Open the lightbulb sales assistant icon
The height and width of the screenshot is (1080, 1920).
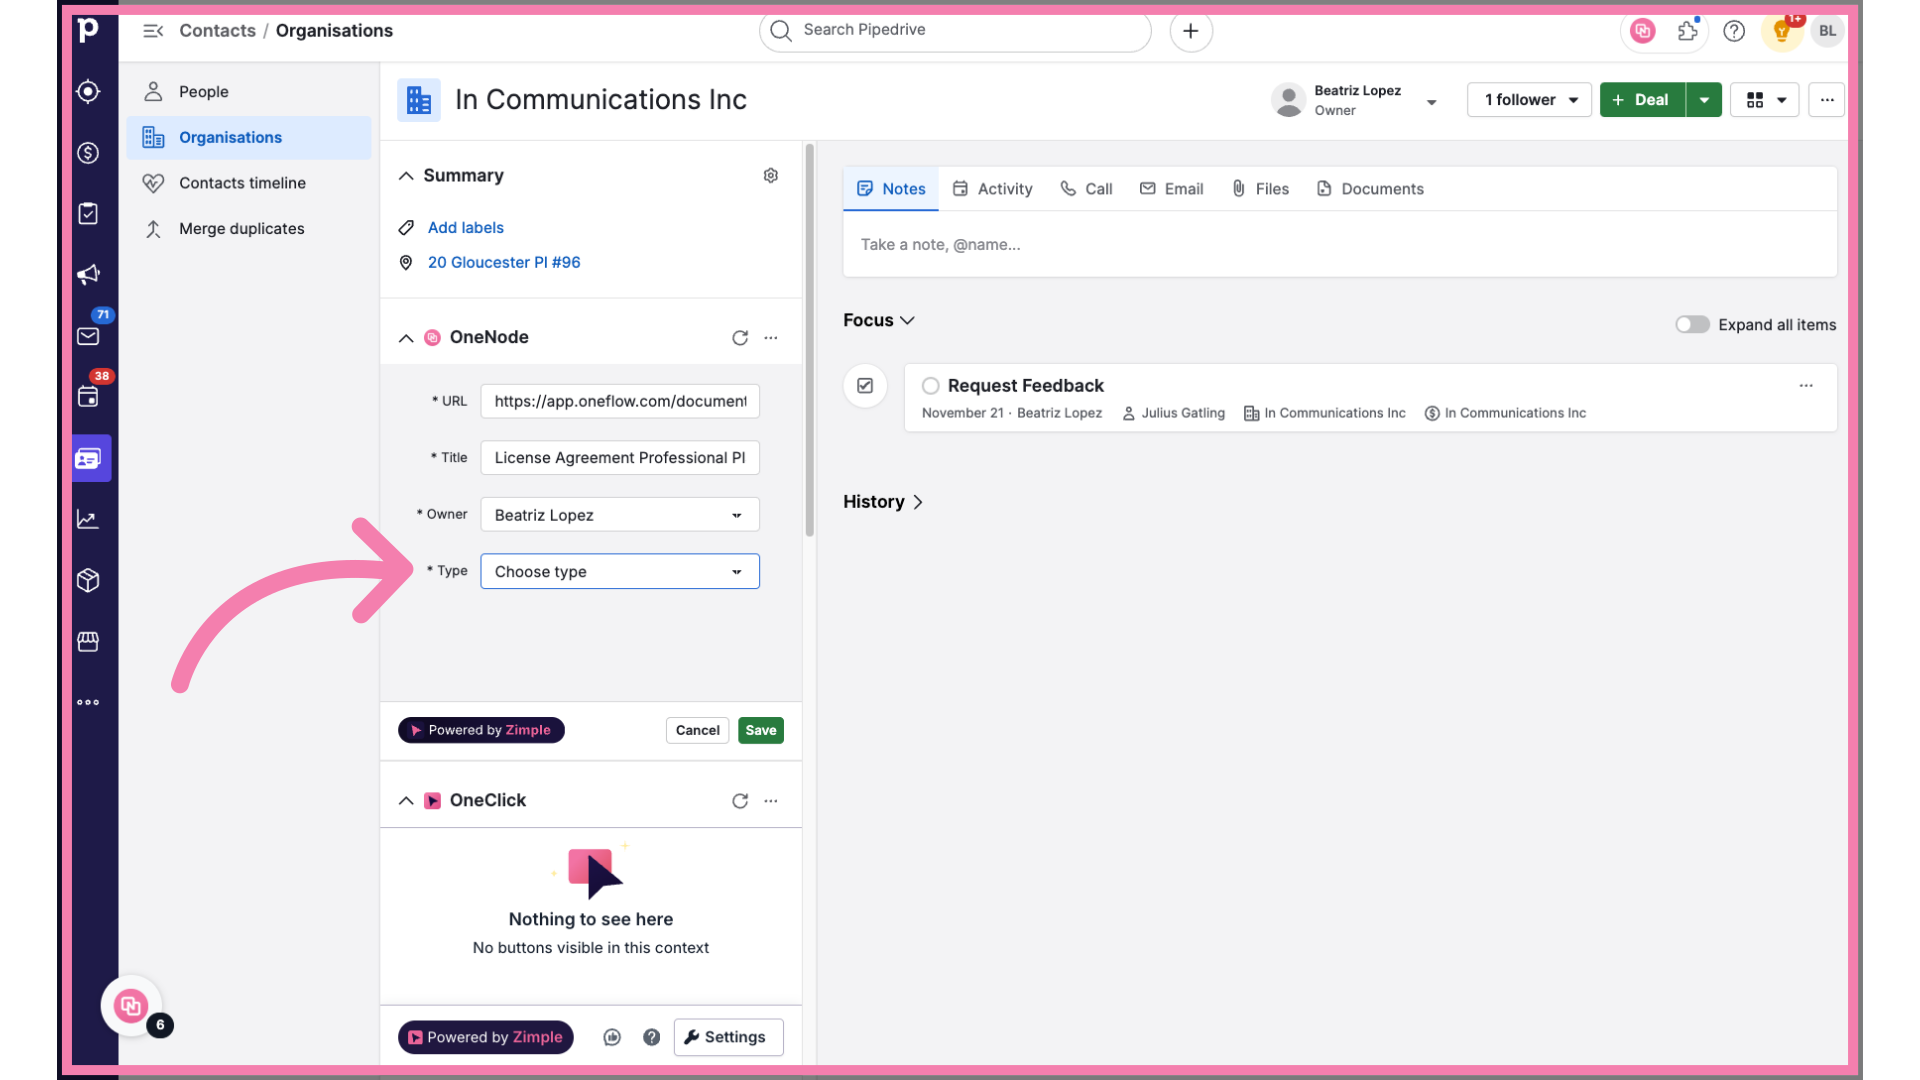[x=1781, y=31]
